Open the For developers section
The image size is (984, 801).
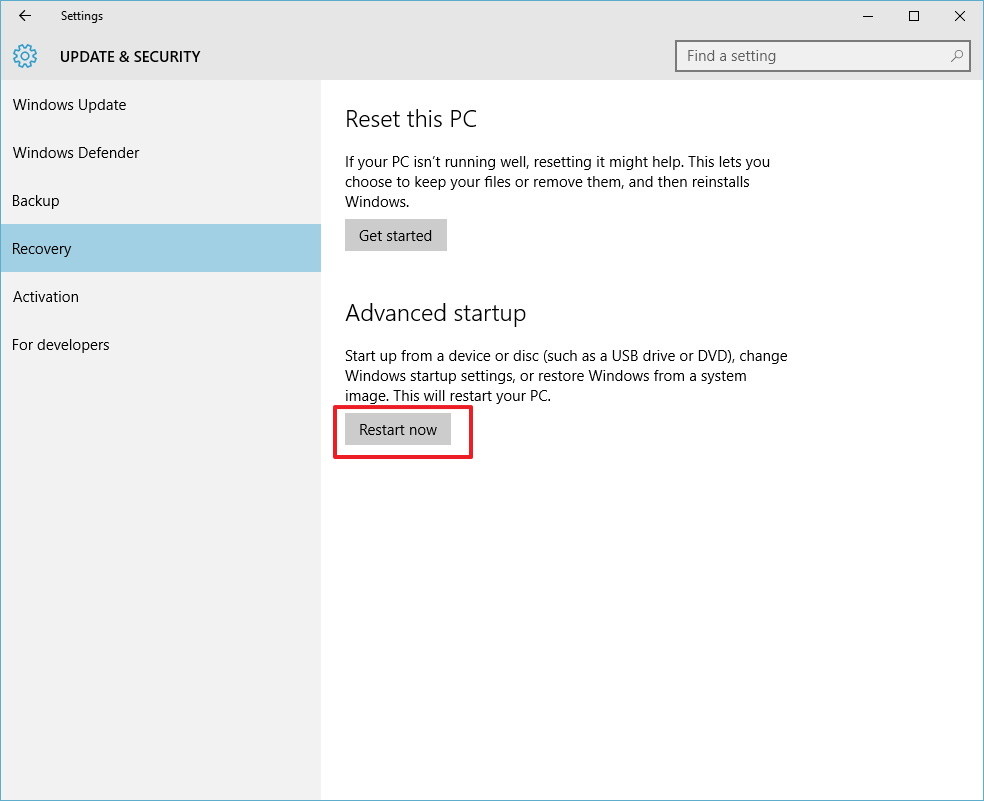tap(60, 344)
